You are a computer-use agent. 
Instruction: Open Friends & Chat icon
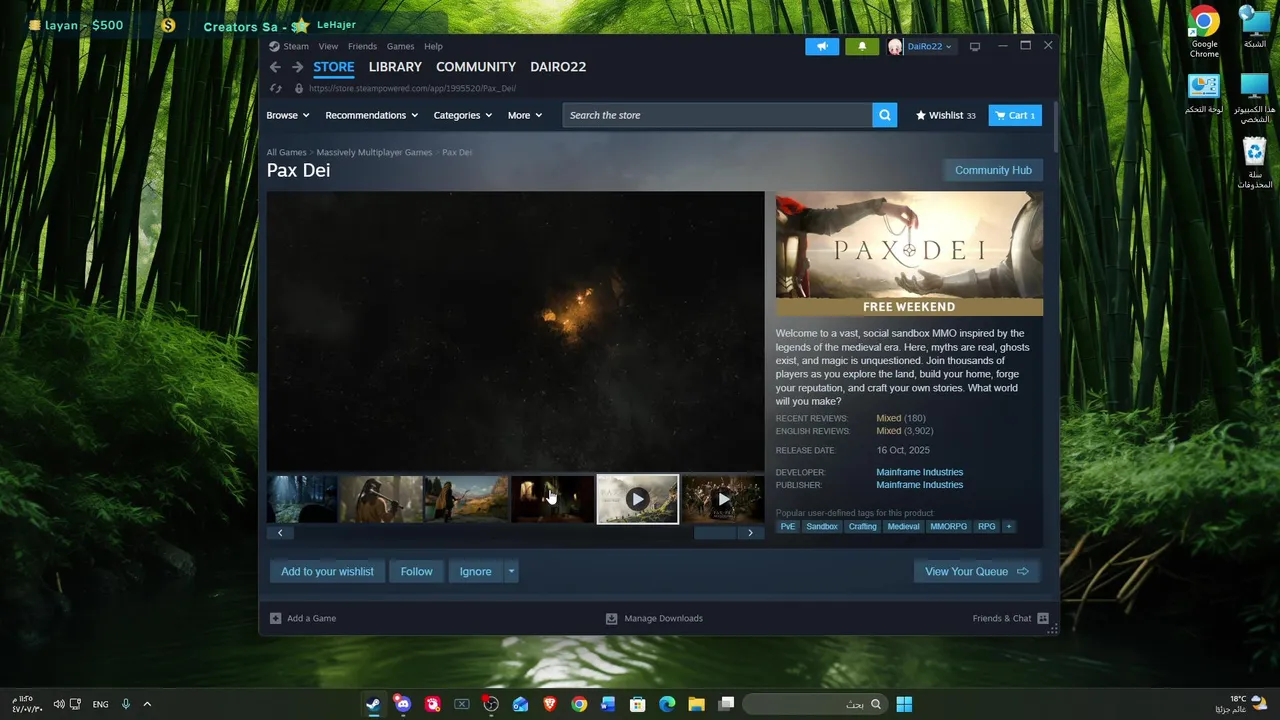tap(1043, 618)
